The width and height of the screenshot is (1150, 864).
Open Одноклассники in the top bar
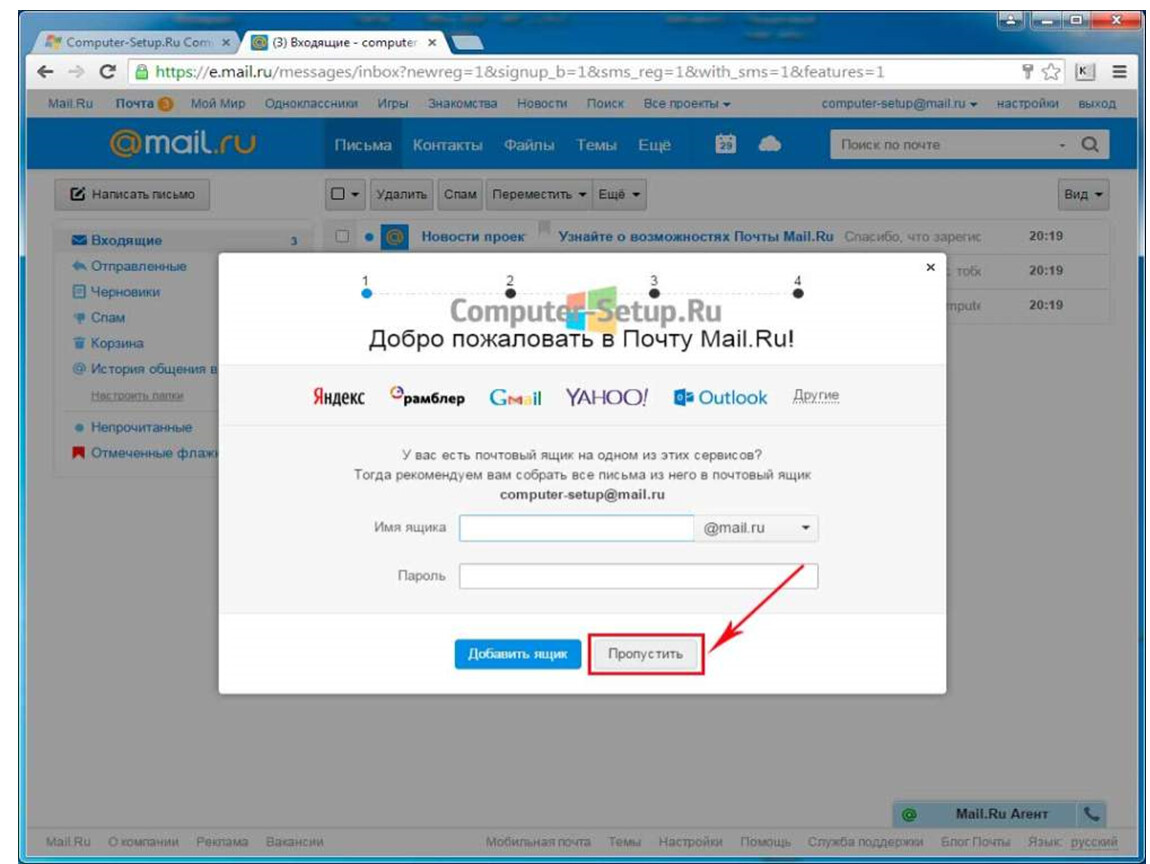[x=311, y=104]
